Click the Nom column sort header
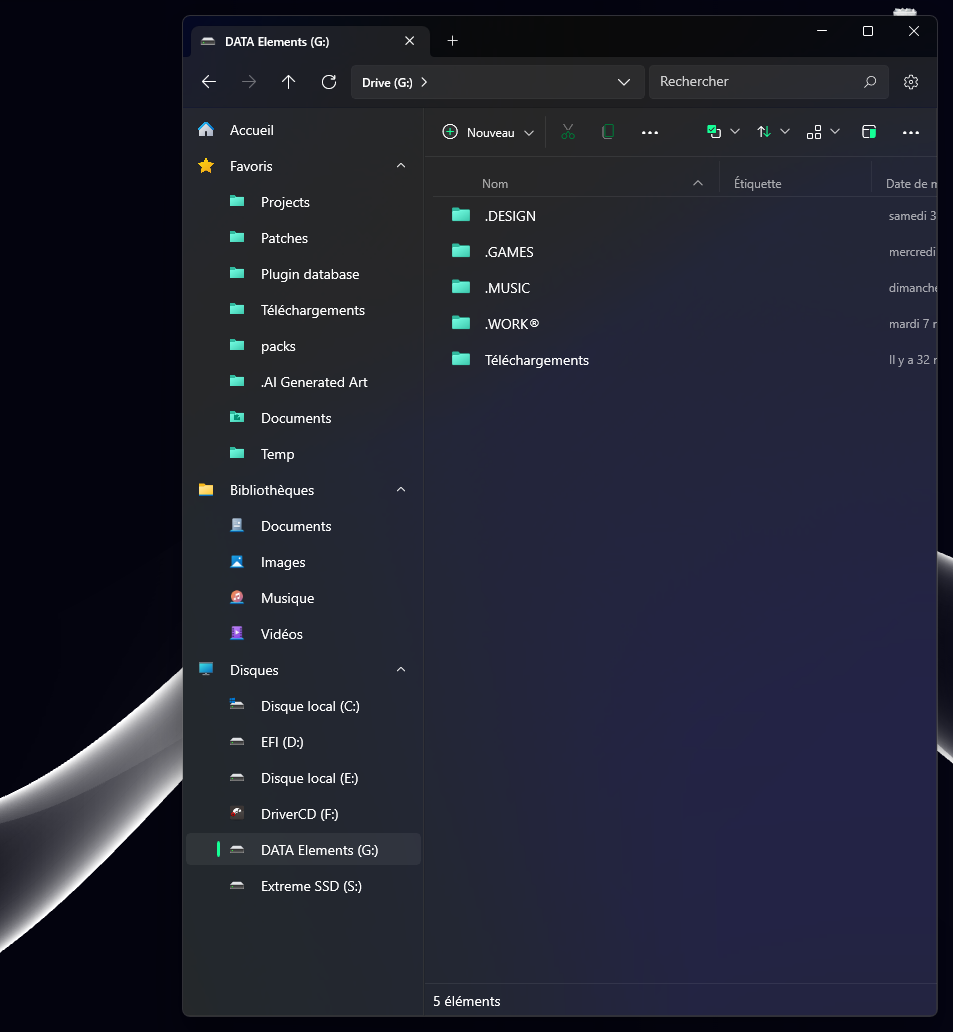This screenshot has height=1032, width=953. 495,183
